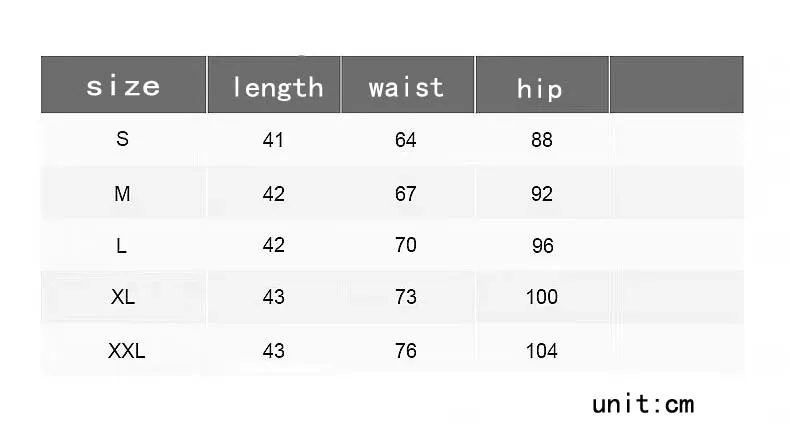
Task: Click the L hip value 96
Action: pos(543,246)
